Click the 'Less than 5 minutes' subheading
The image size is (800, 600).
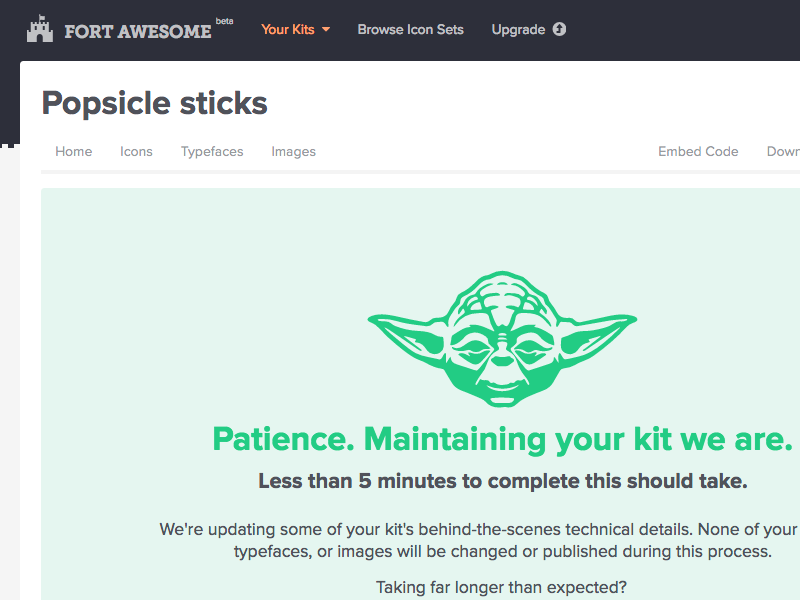tap(502, 481)
